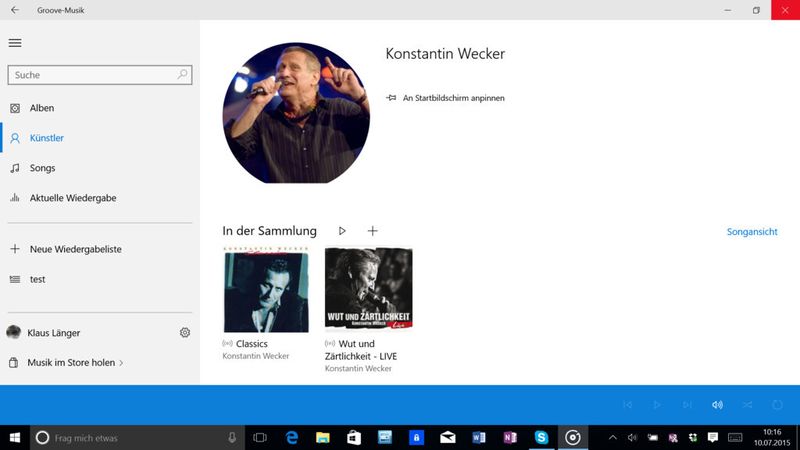Open Windows Store from taskbar
Viewport: 800px width, 450px height.
[x=354, y=438]
